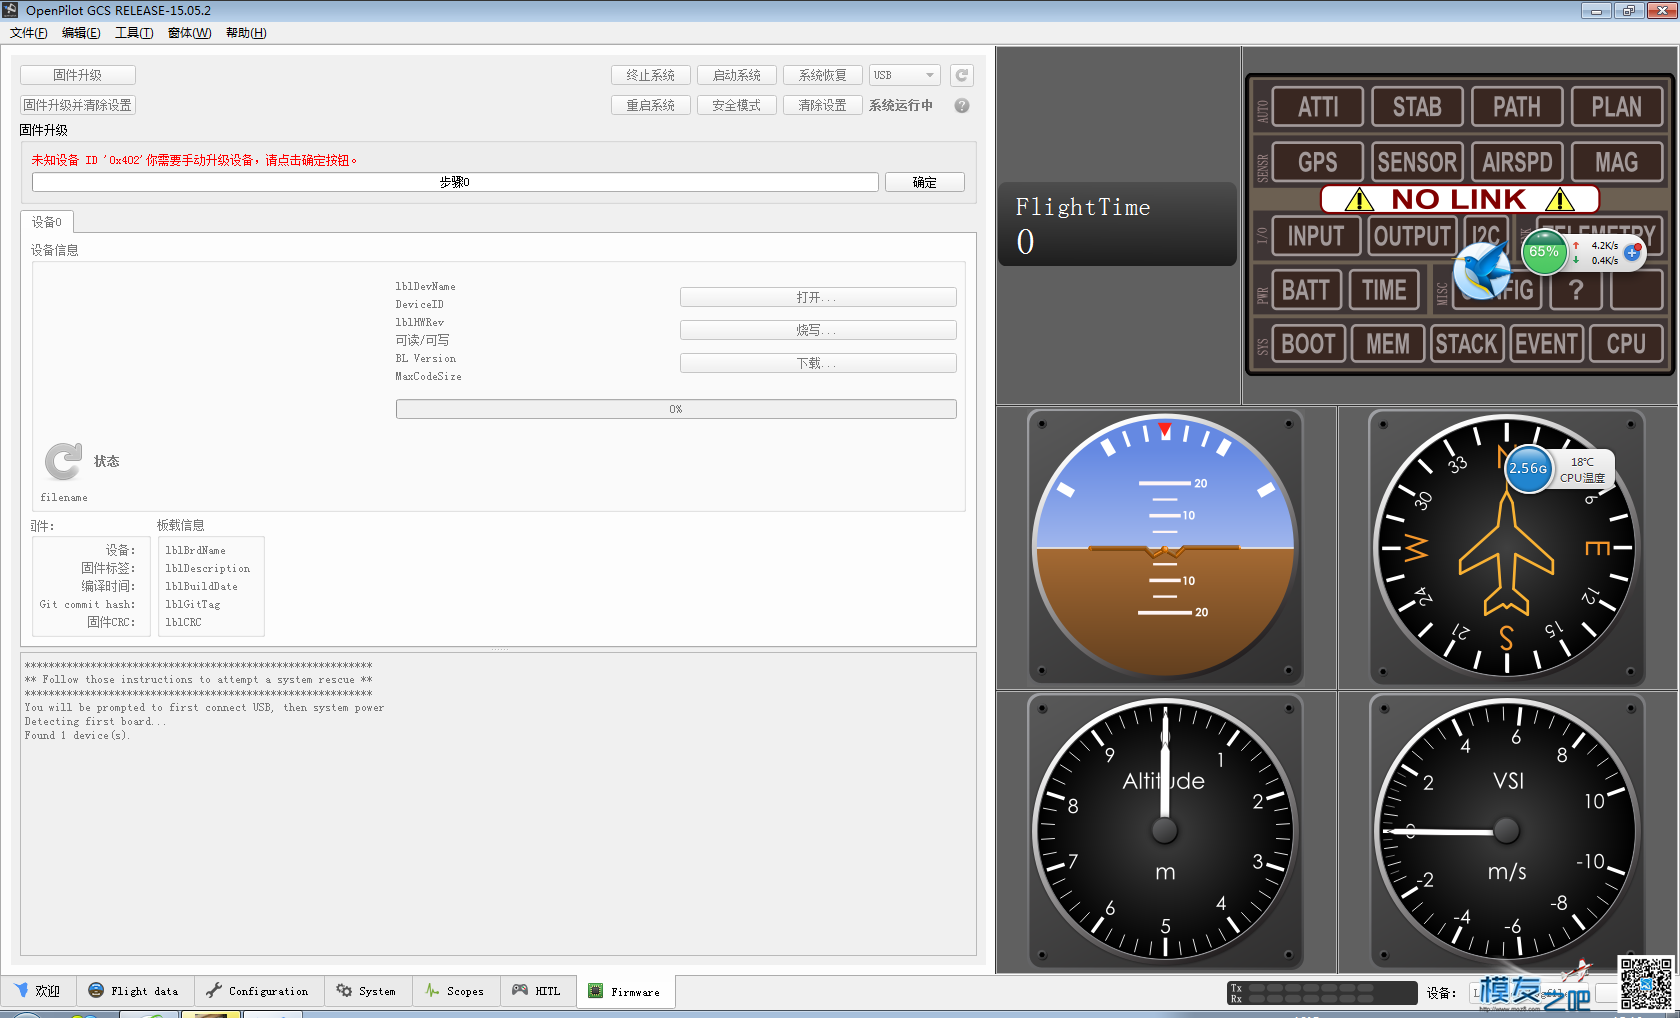Click the VSI m/s gauge dial
The width and height of the screenshot is (1680, 1018).
tap(1507, 830)
